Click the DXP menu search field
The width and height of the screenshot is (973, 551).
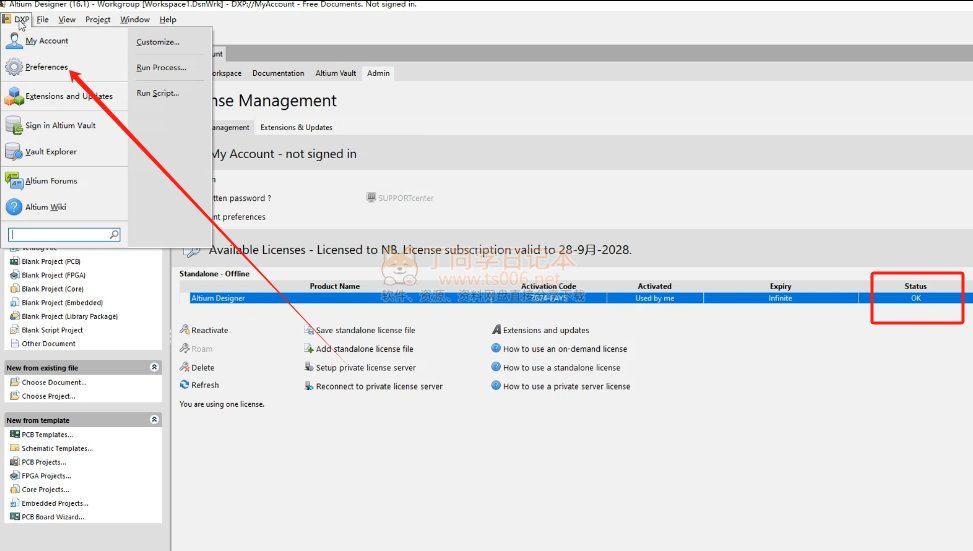click(x=58, y=234)
